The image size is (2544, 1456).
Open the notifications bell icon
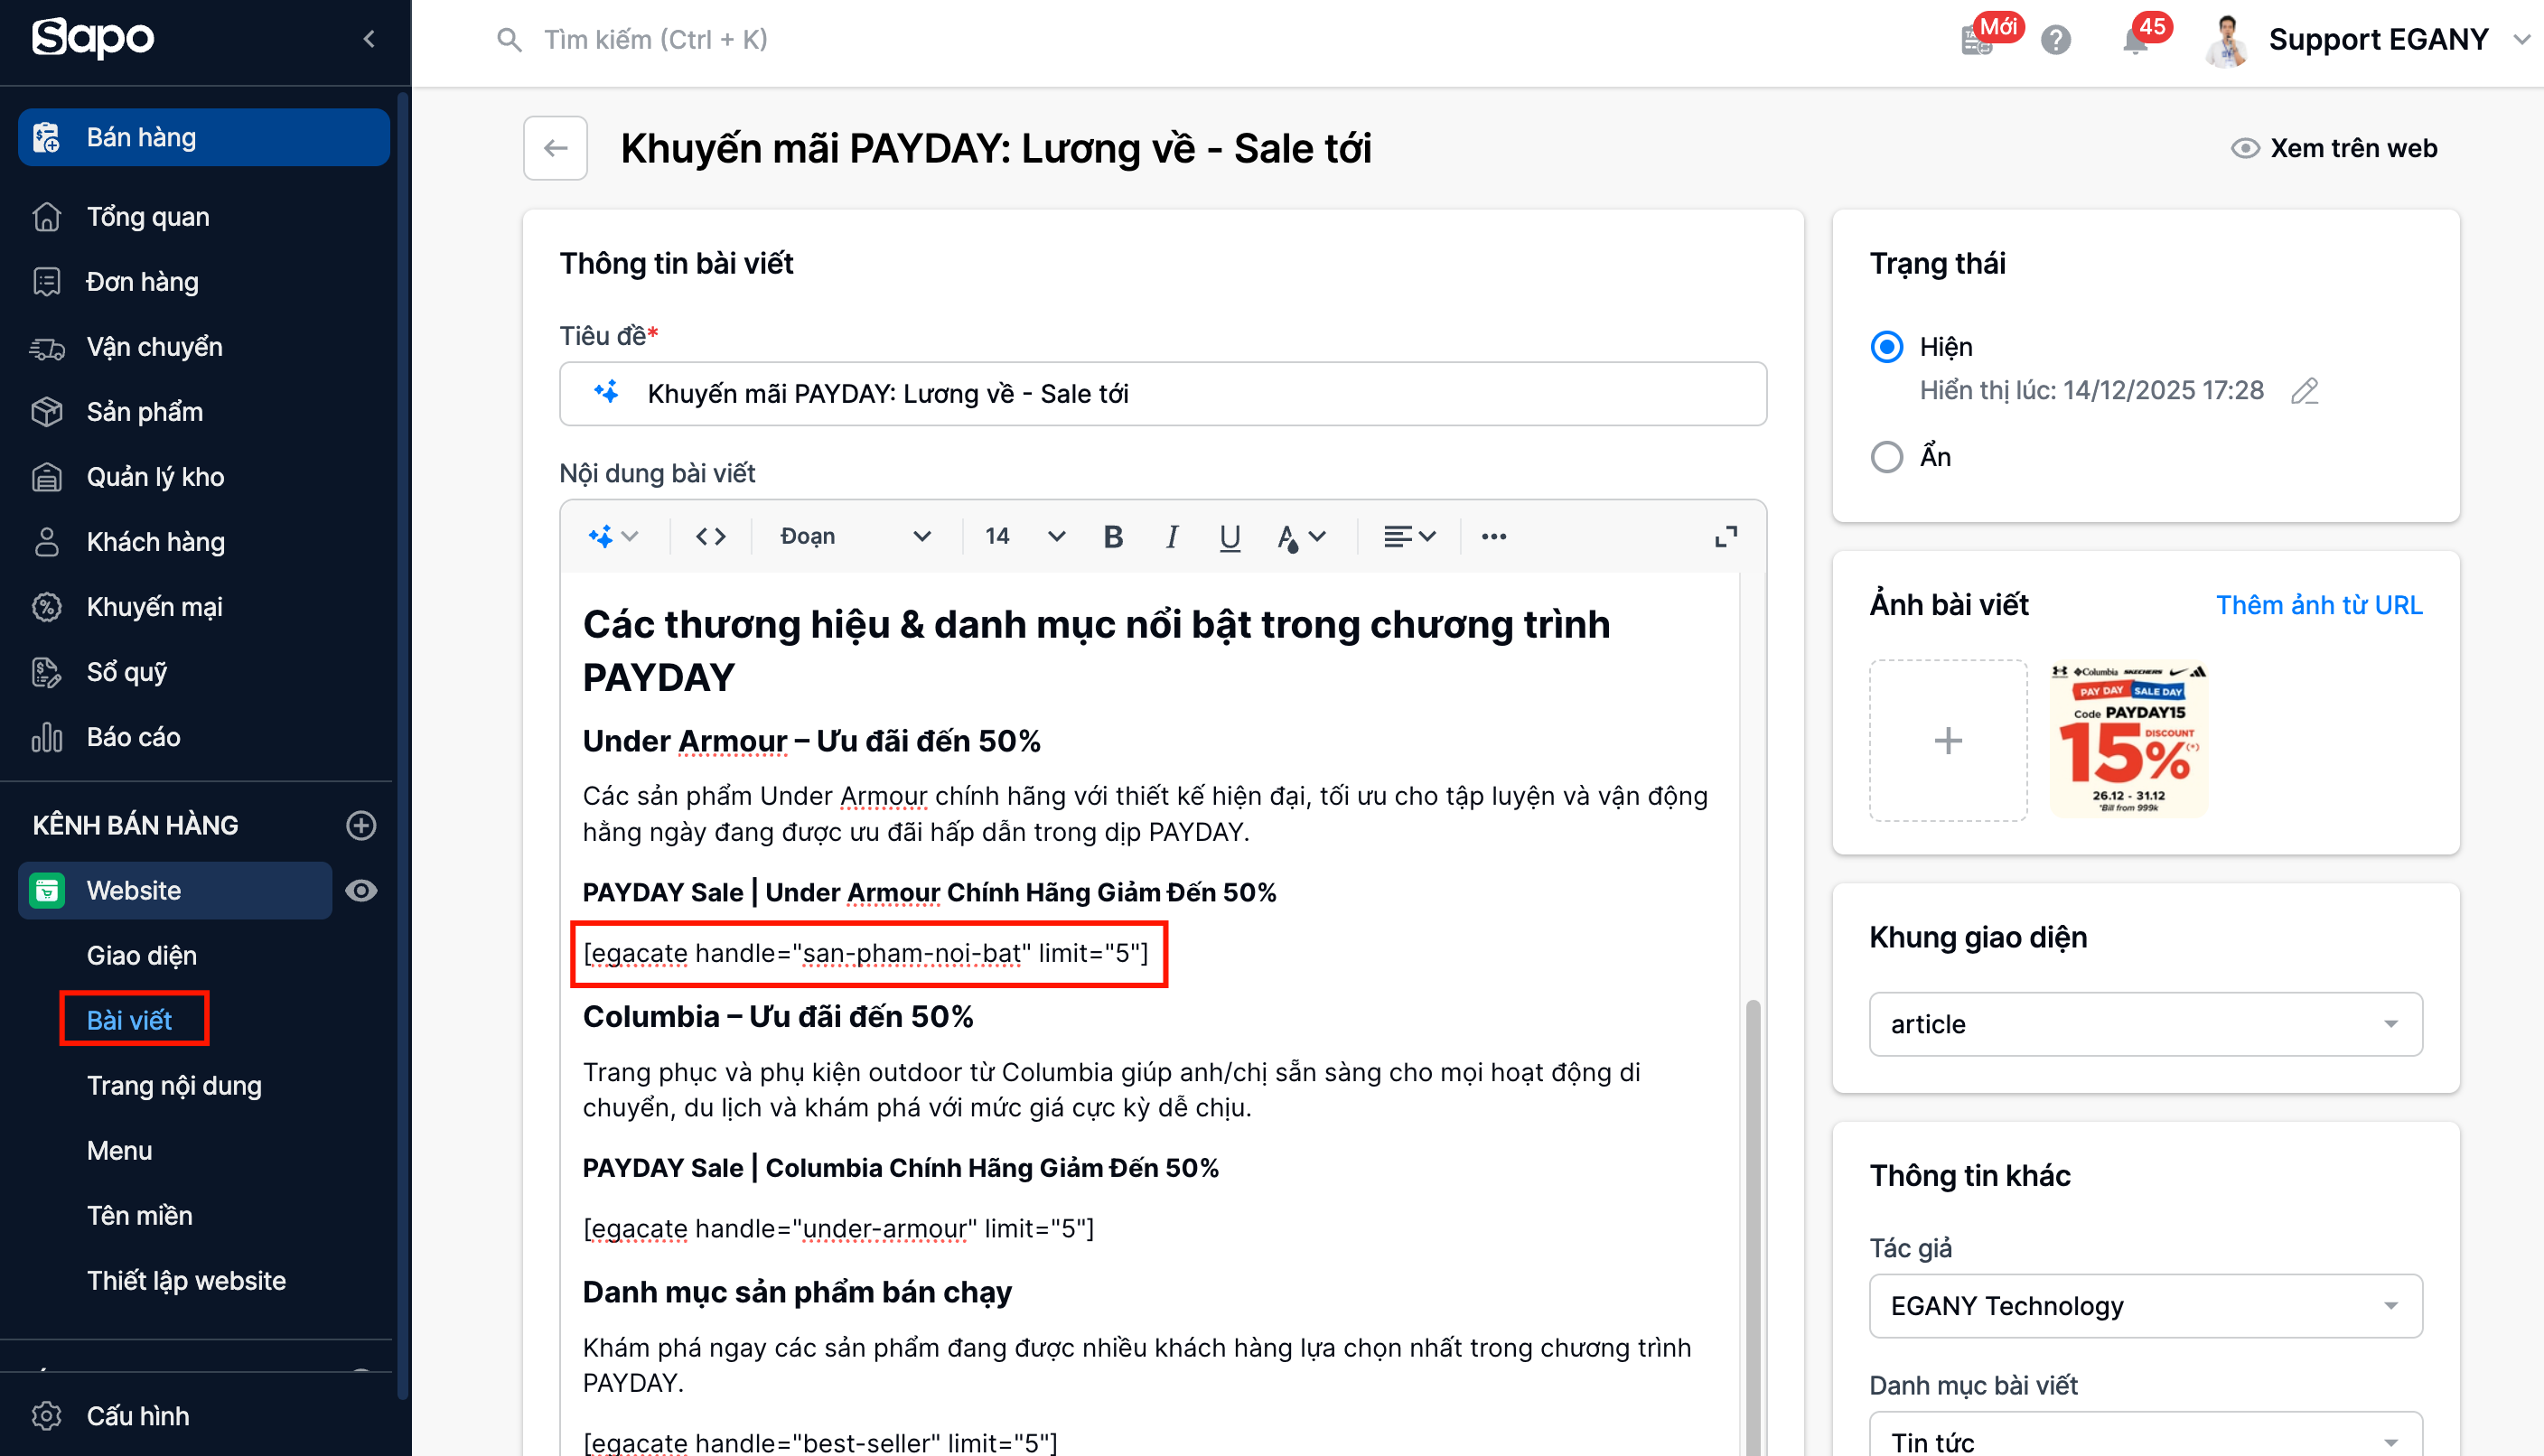tap(2134, 40)
